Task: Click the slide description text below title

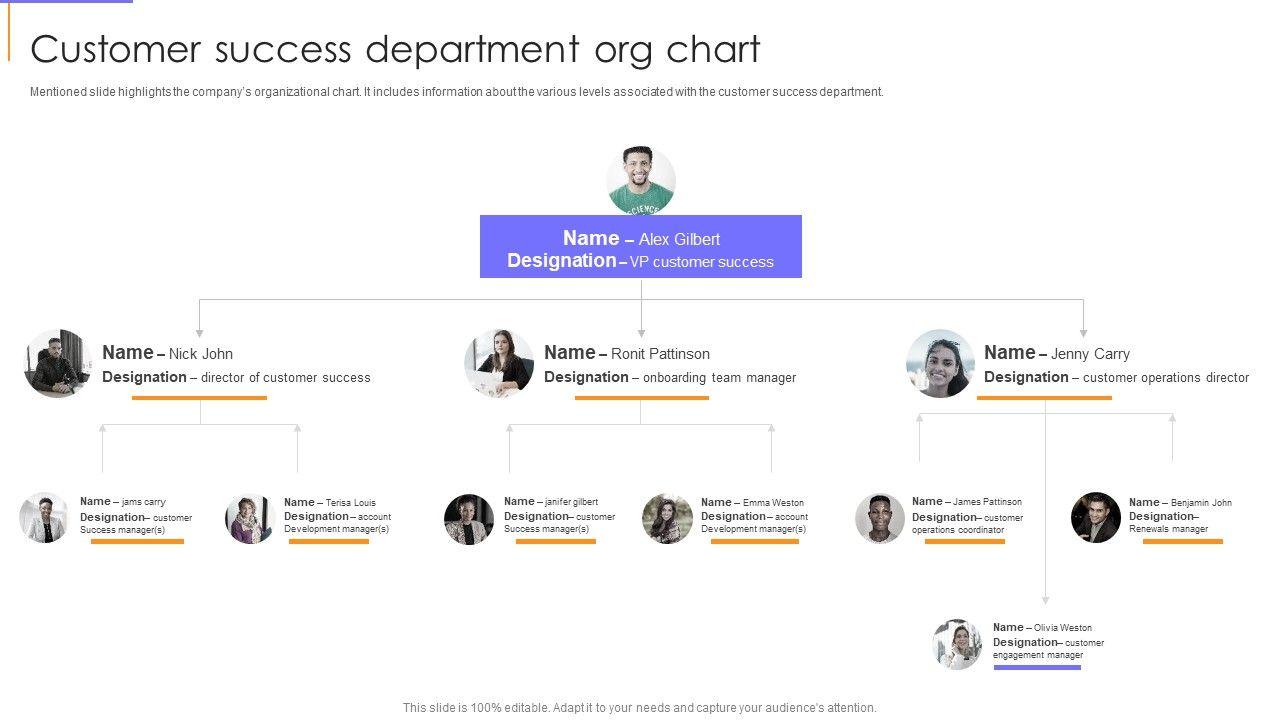Action: click(x=457, y=92)
